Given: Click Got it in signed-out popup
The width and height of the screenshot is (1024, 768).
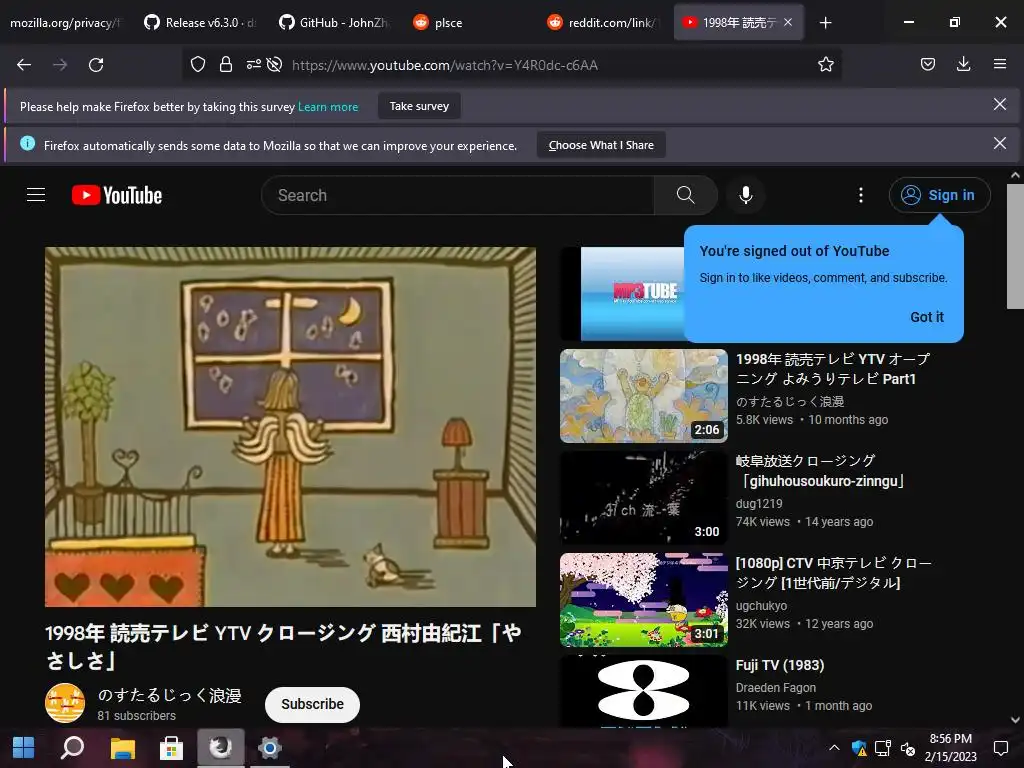Looking at the screenshot, I should 927,317.
